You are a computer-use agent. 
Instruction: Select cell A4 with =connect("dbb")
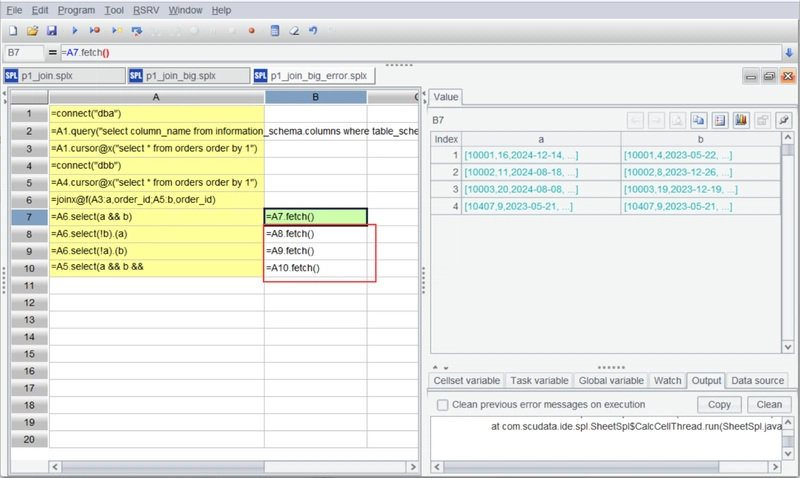coord(157,166)
